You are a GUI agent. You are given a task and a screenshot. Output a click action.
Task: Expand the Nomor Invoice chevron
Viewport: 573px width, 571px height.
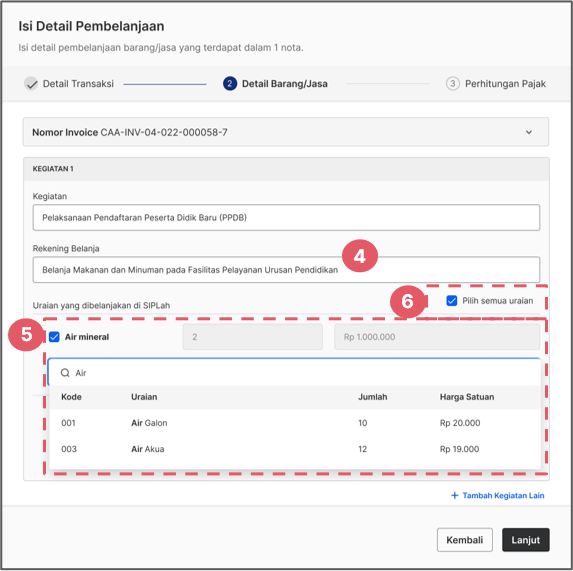coord(528,132)
